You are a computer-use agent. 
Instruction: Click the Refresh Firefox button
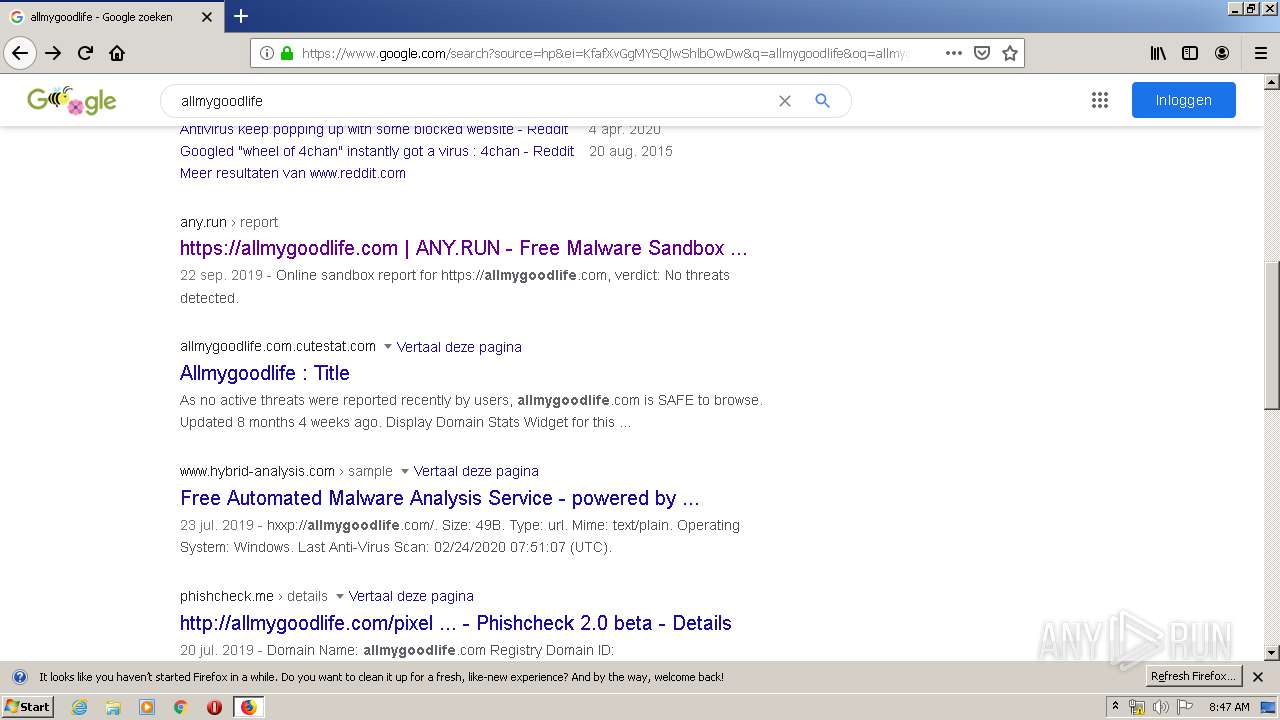[1193, 676]
